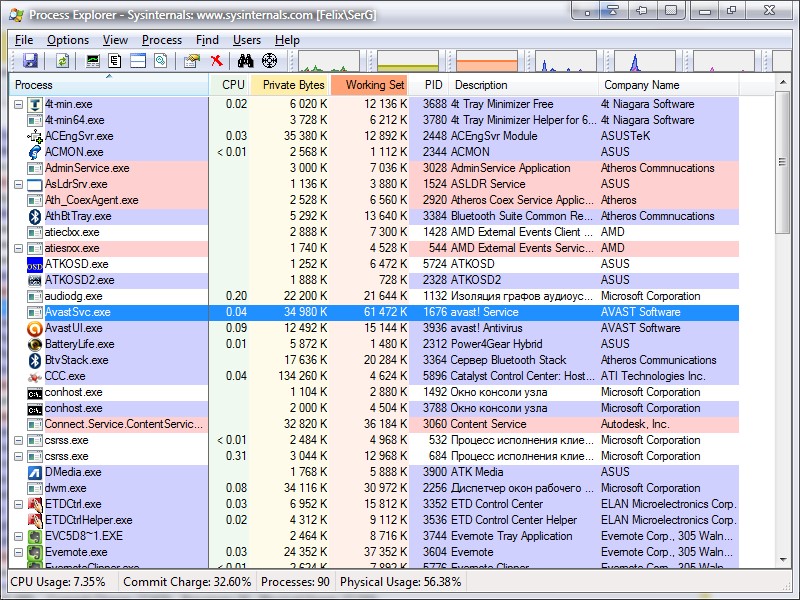Image resolution: width=800 pixels, height=600 pixels.
Task: Click the ETDCtrlHelper.exe process icon
Action: pos(35,520)
